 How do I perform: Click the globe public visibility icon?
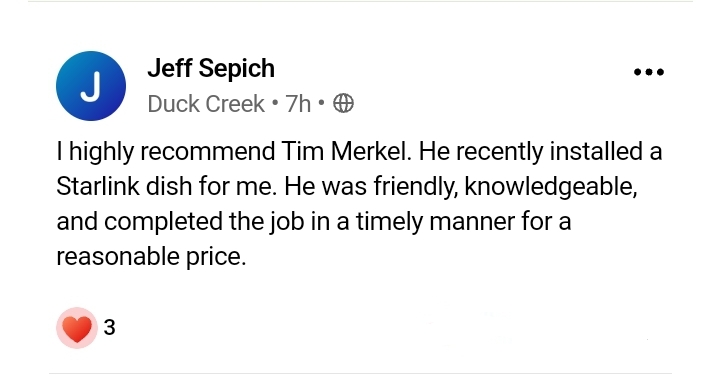343,104
